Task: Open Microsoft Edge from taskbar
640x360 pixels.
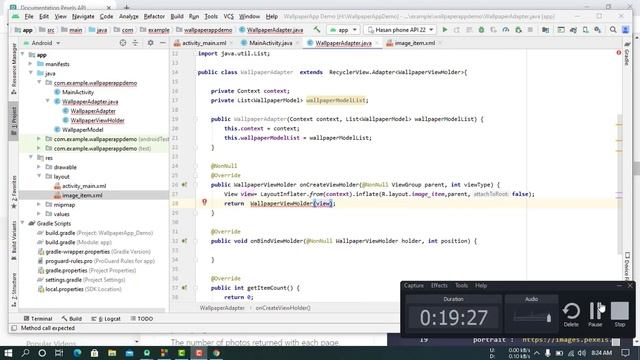Action: [x=77, y=353]
